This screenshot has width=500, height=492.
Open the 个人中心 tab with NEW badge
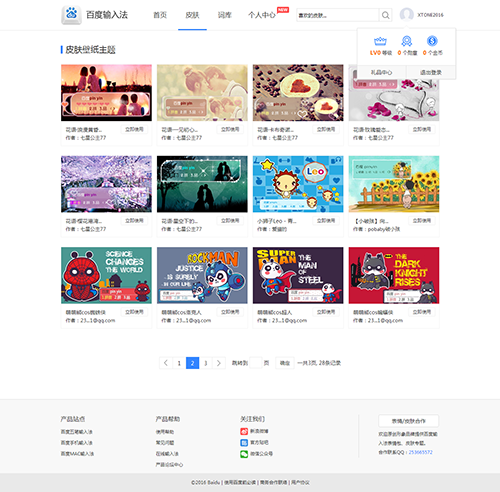262,15
